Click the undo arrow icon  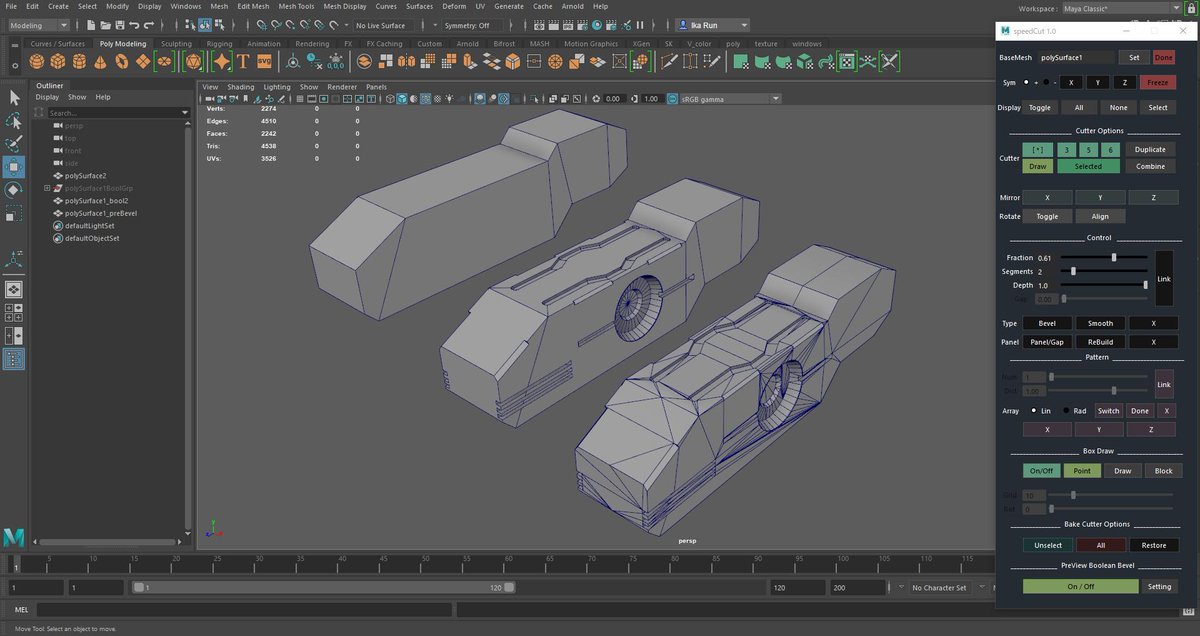point(136,25)
